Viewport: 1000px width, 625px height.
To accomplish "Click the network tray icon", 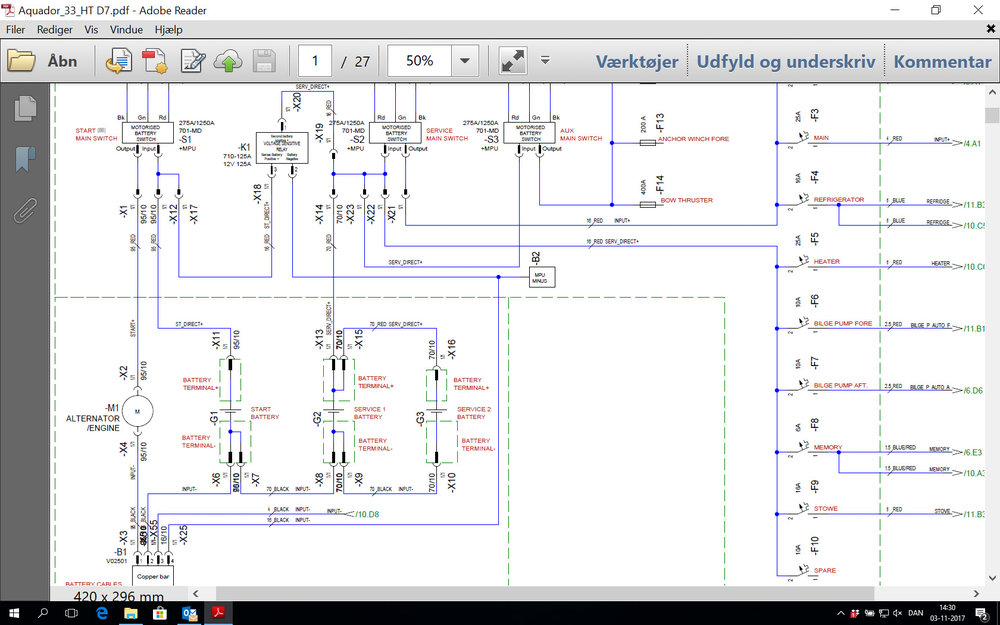I will pos(883,614).
